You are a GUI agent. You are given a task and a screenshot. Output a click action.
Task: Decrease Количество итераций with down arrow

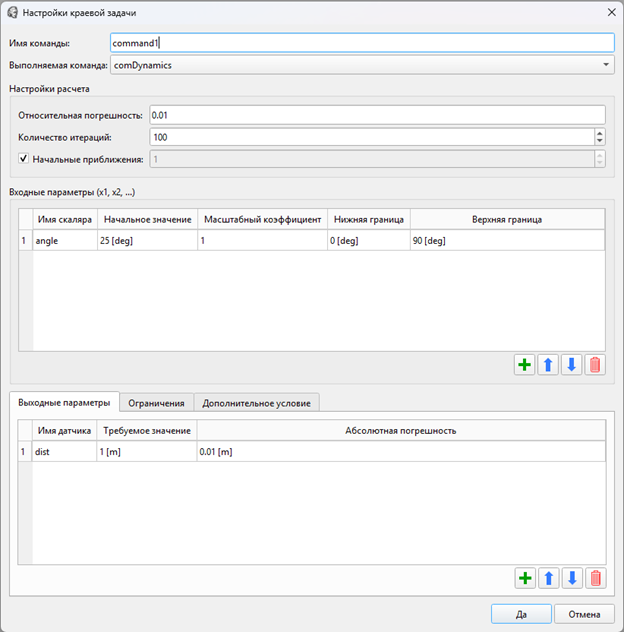599,141
